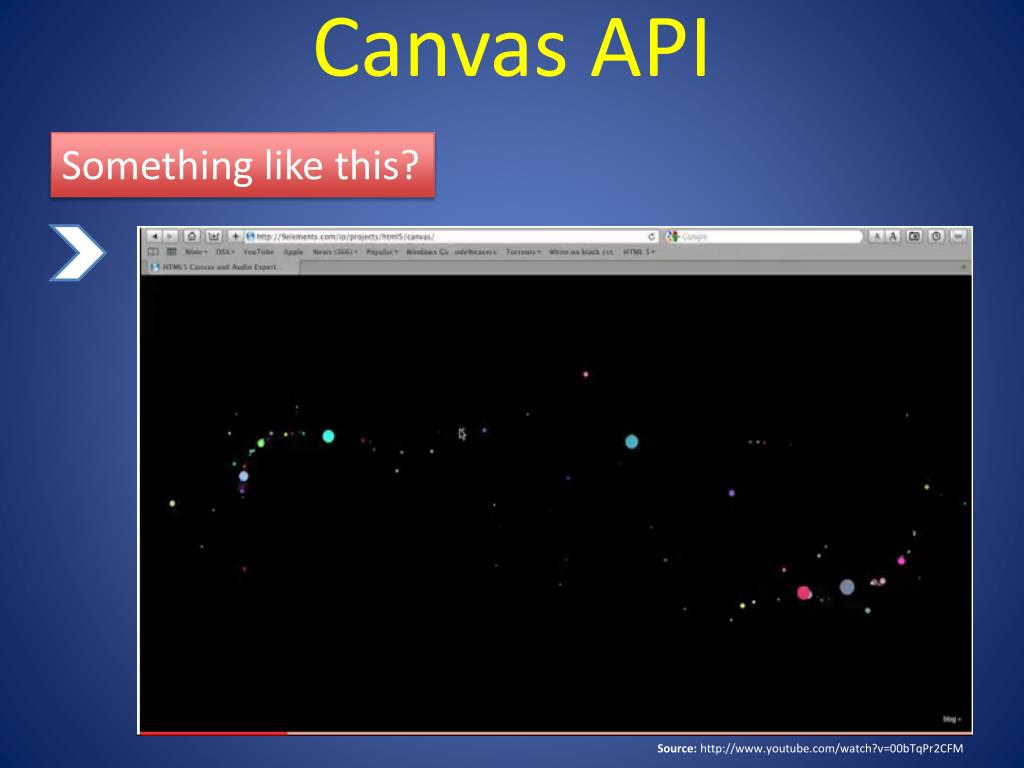Open the Top Sites crown icon
Viewport: 1024px width, 768px height.
coord(214,236)
